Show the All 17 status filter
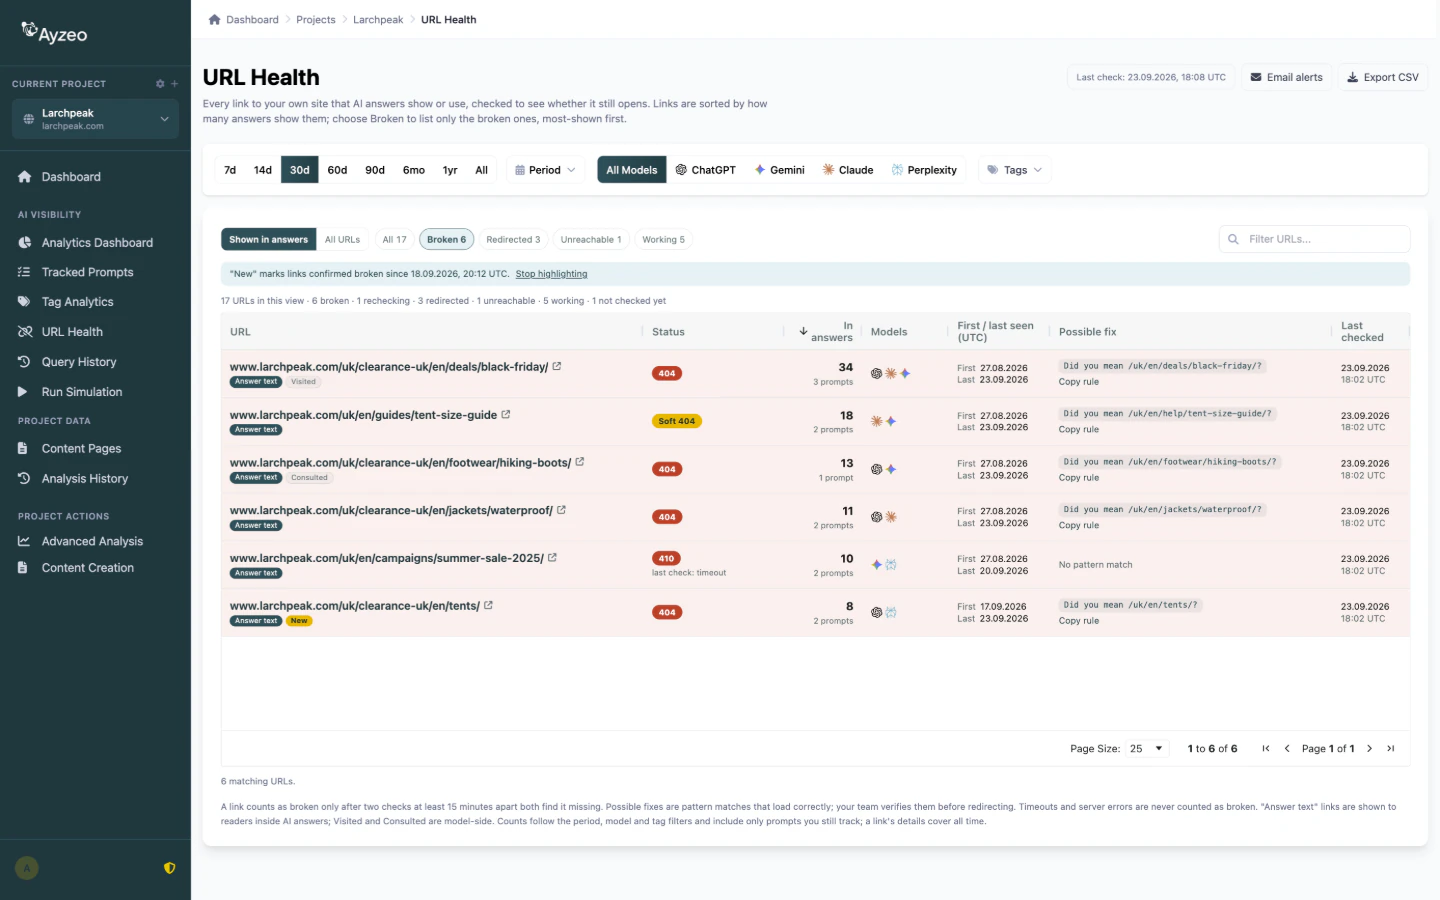This screenshot has height=900, width=1440. (x=394, y=240)
